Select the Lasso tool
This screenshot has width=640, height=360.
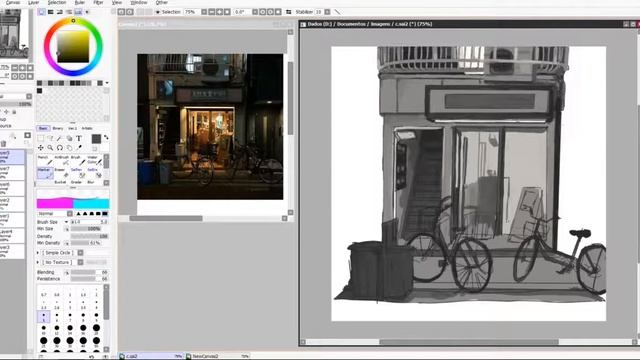click(50, 138)
